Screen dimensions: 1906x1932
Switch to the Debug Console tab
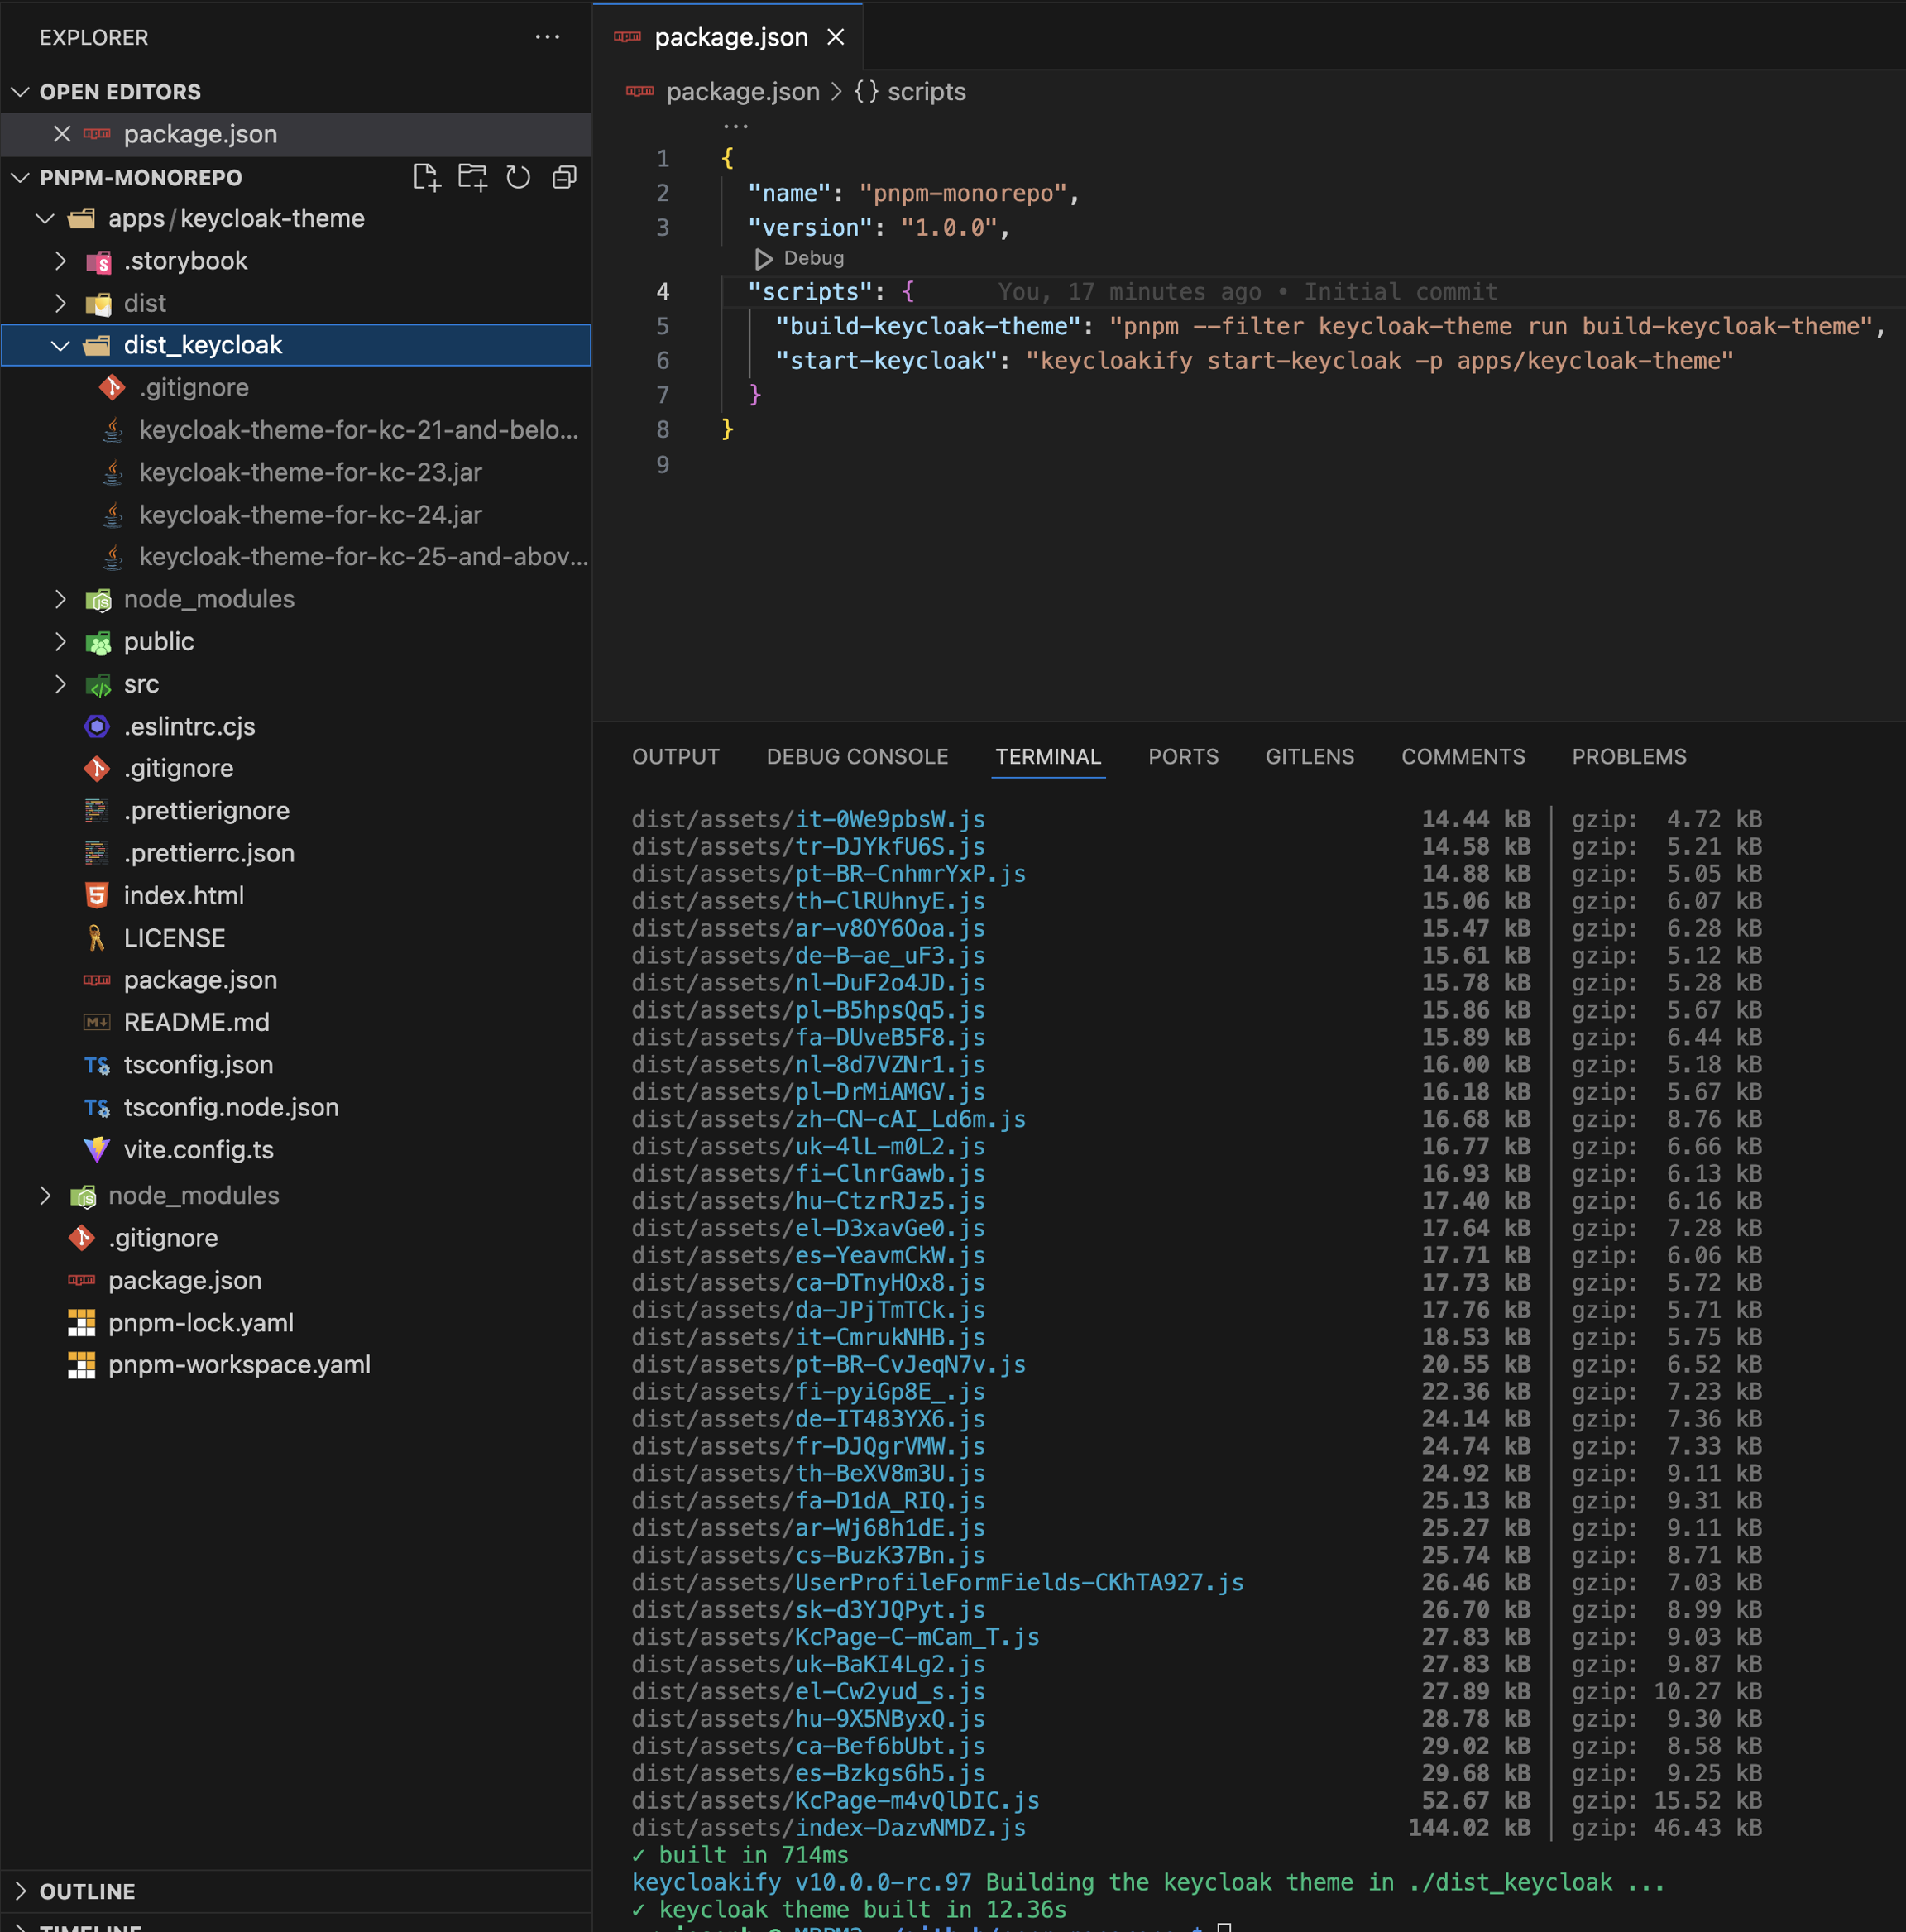click(857, 757)
